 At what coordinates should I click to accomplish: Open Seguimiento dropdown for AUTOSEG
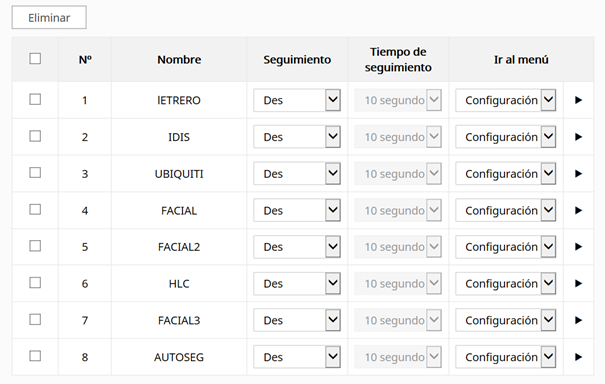tap(297, 357)
